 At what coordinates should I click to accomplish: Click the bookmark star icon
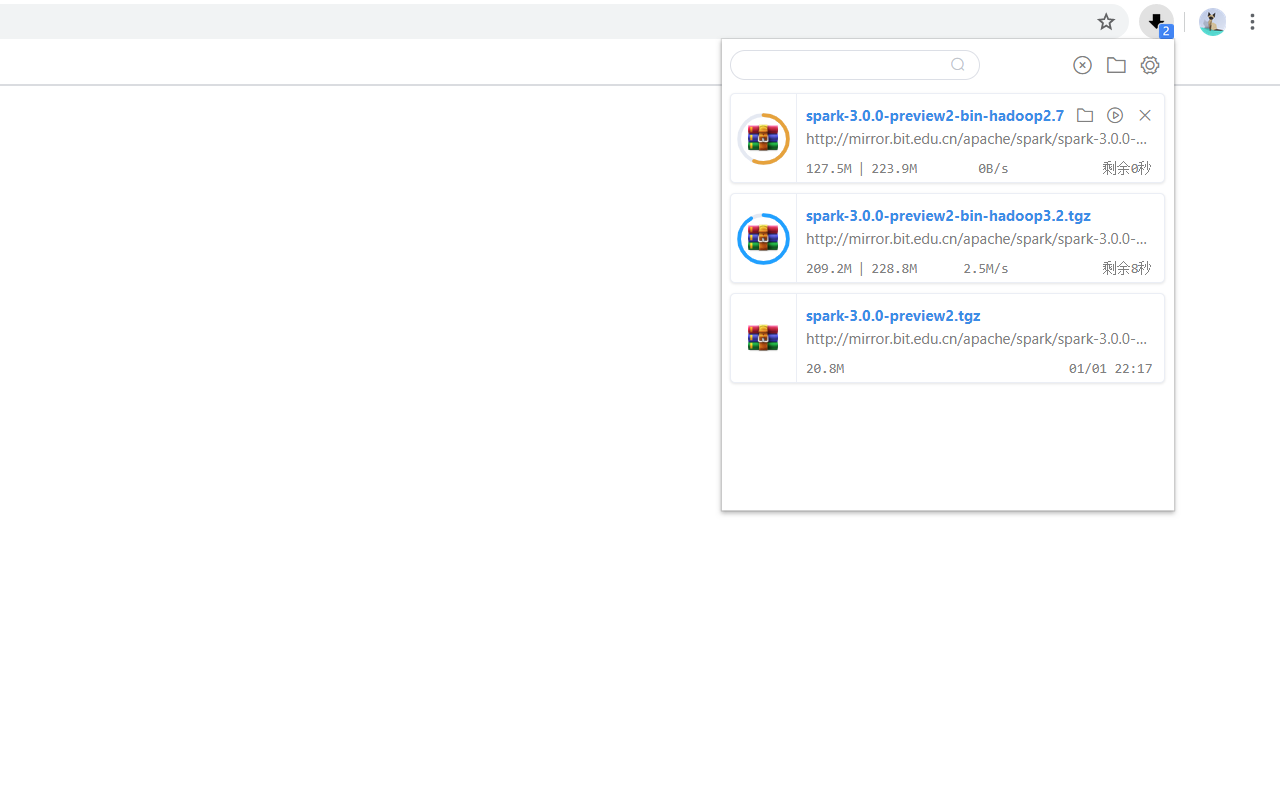1106,22
